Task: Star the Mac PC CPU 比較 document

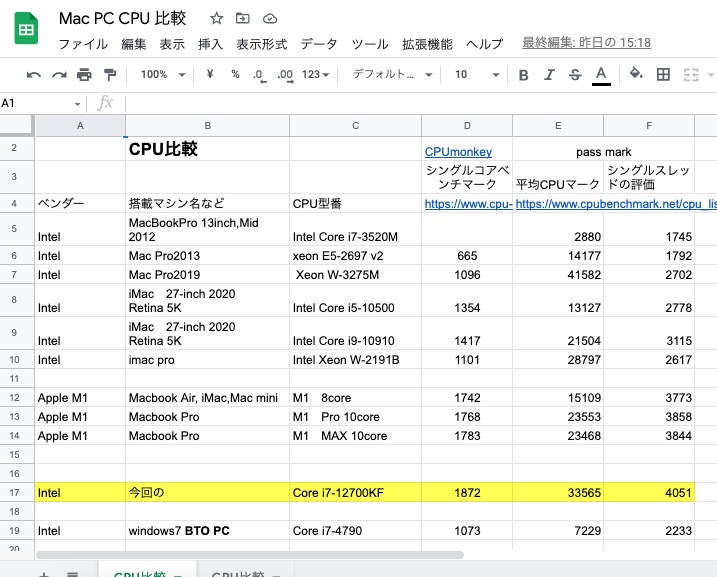Action: pyautogui.click(x=216, y=18)
